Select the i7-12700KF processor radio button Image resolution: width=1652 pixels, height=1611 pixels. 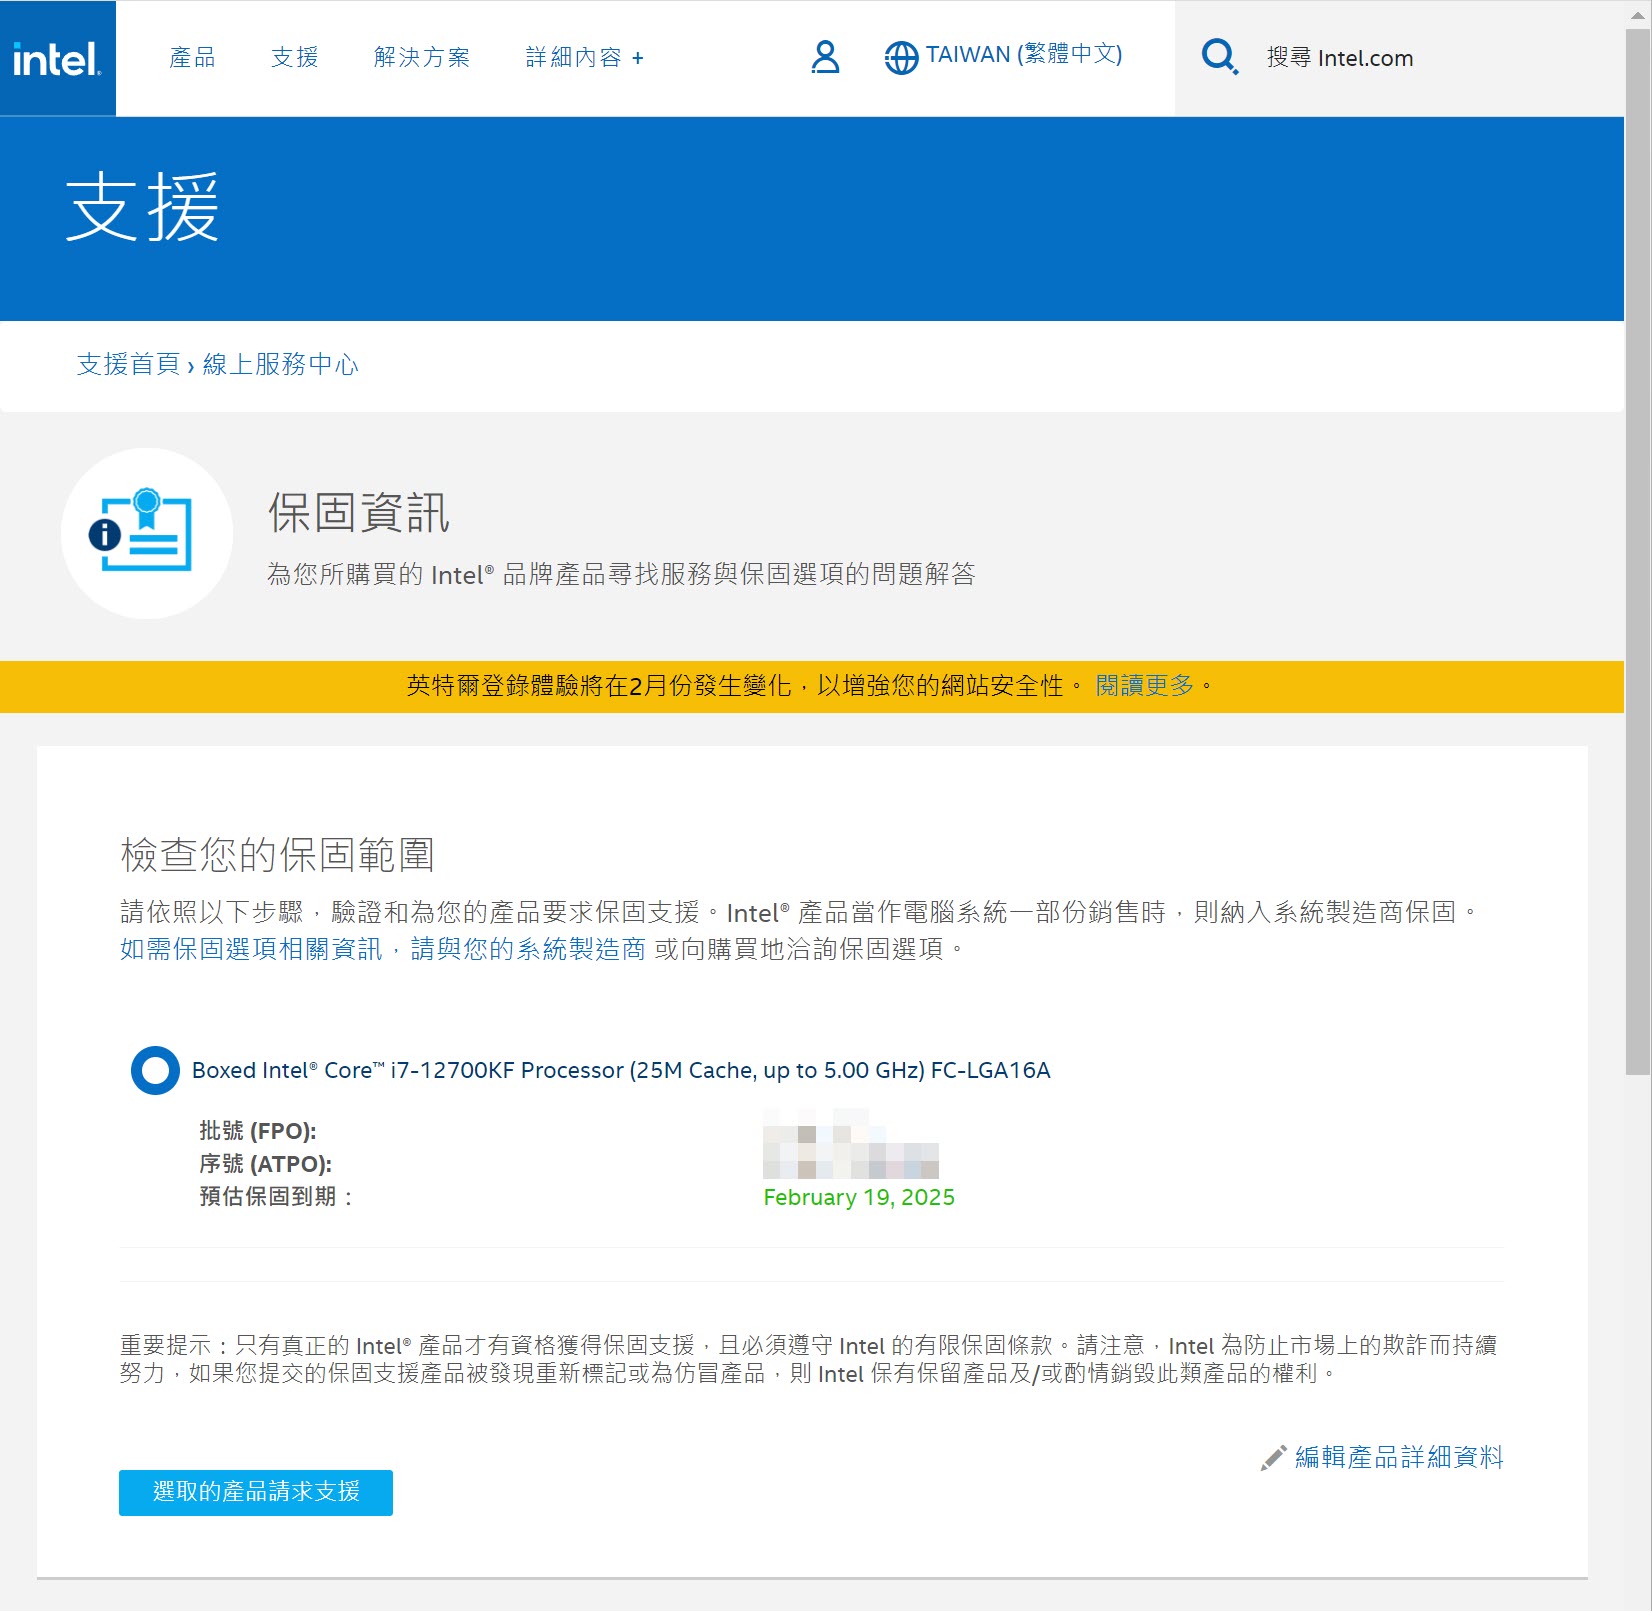coord(155,1071)
